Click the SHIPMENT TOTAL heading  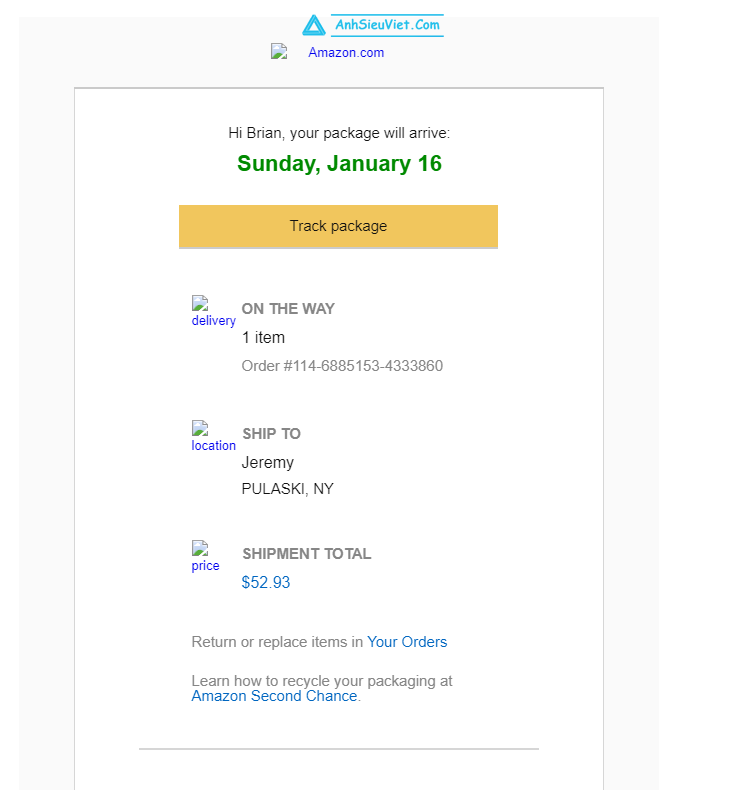[x=307, y=554]
